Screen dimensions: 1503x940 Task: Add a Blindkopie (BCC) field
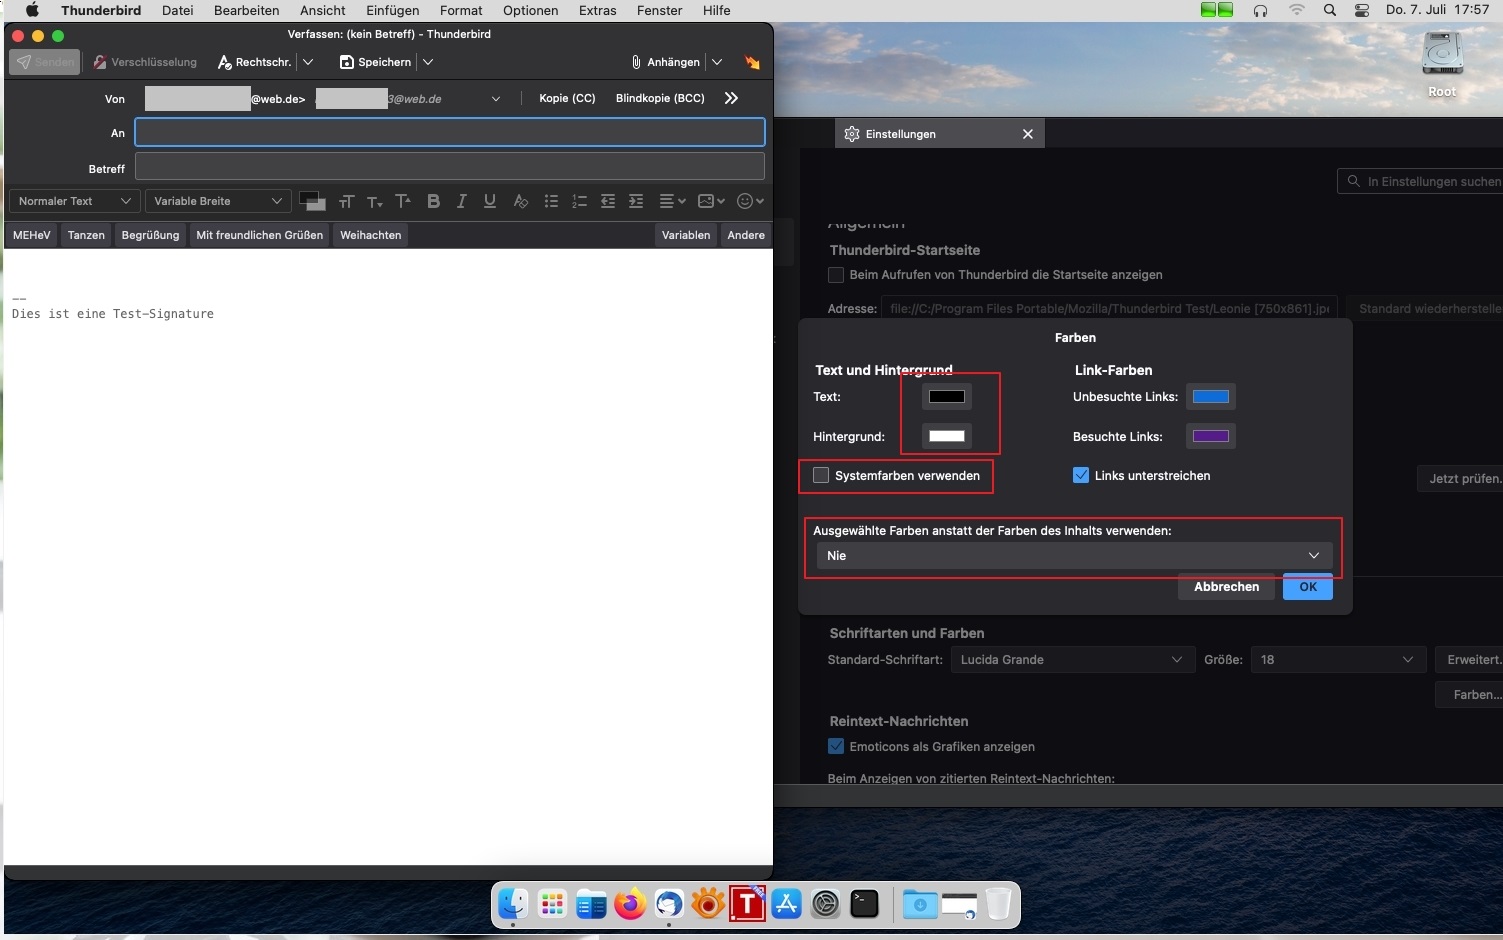click(x=660, y=98)
